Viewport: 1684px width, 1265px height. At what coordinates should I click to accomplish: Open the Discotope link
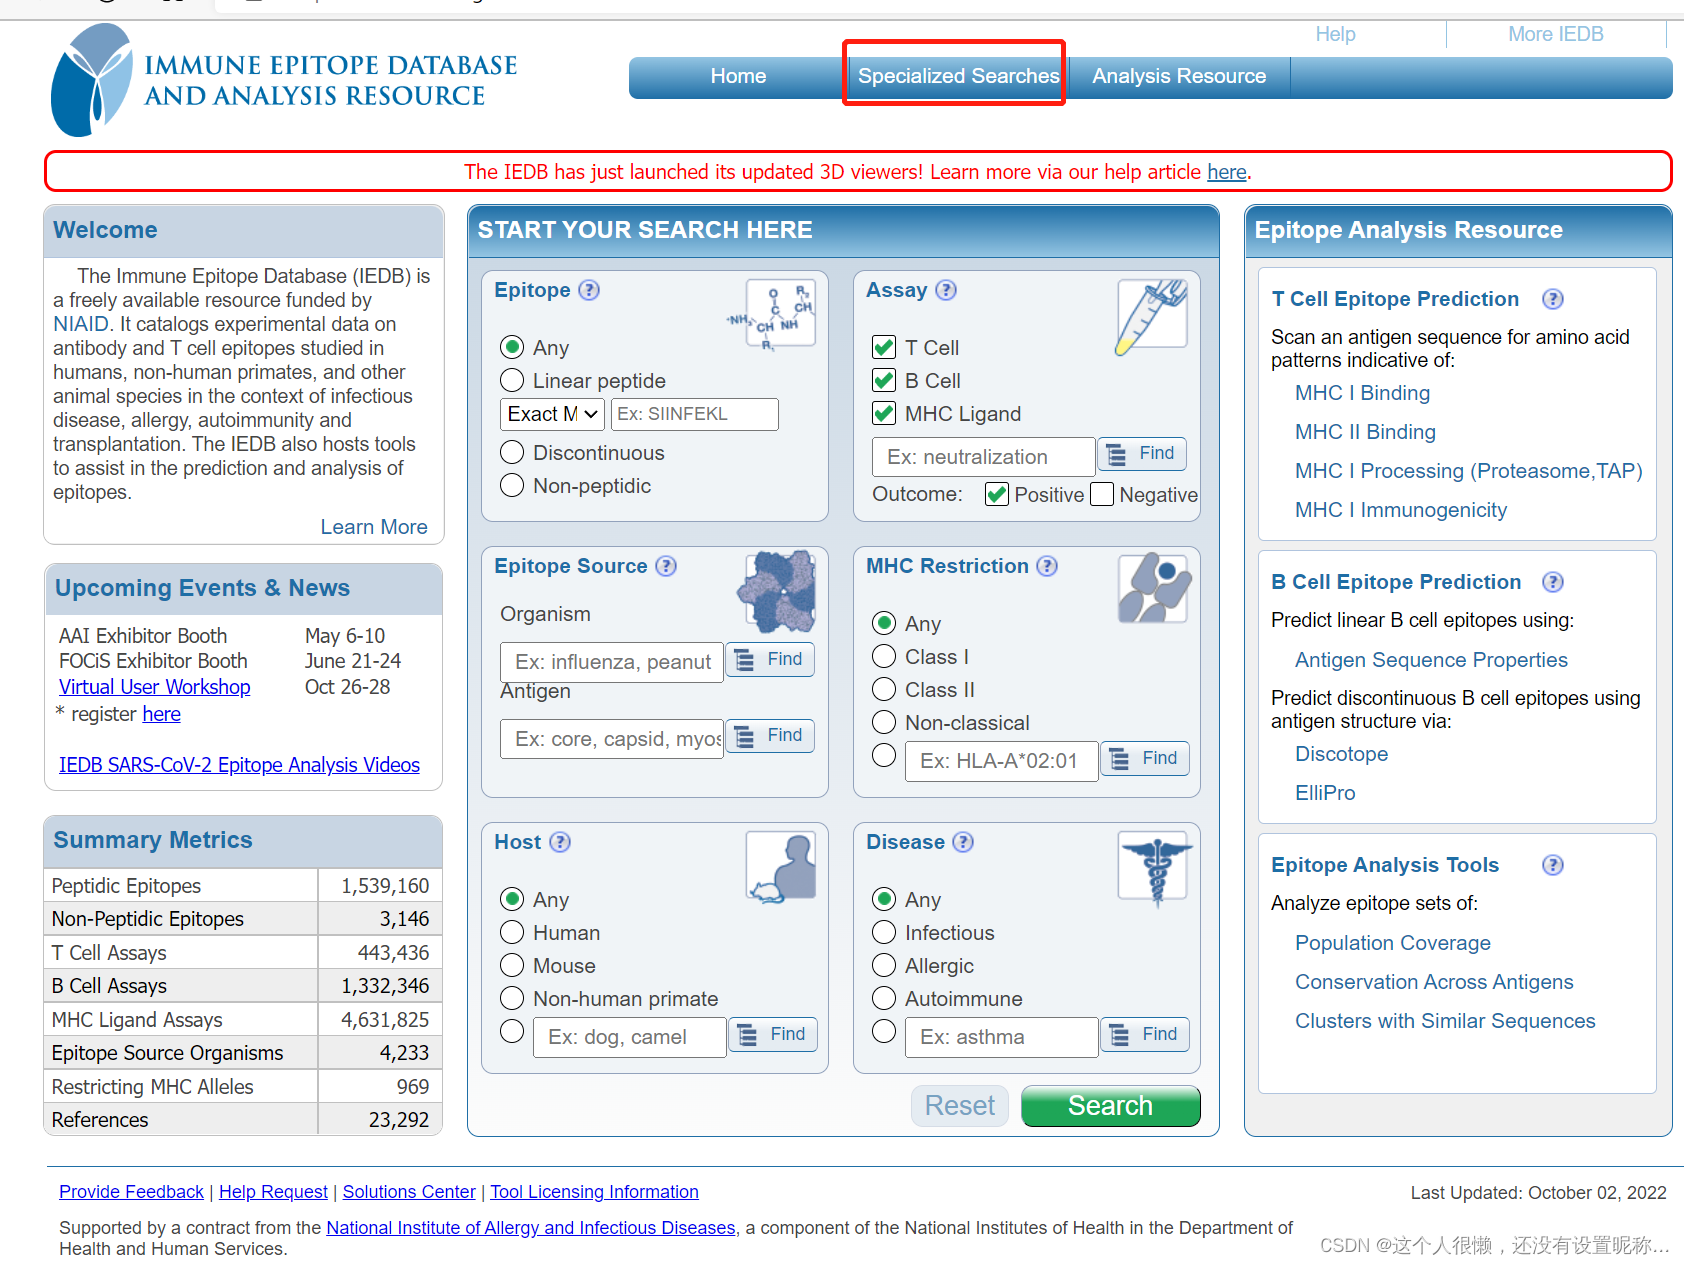[x=1341, y=755]
